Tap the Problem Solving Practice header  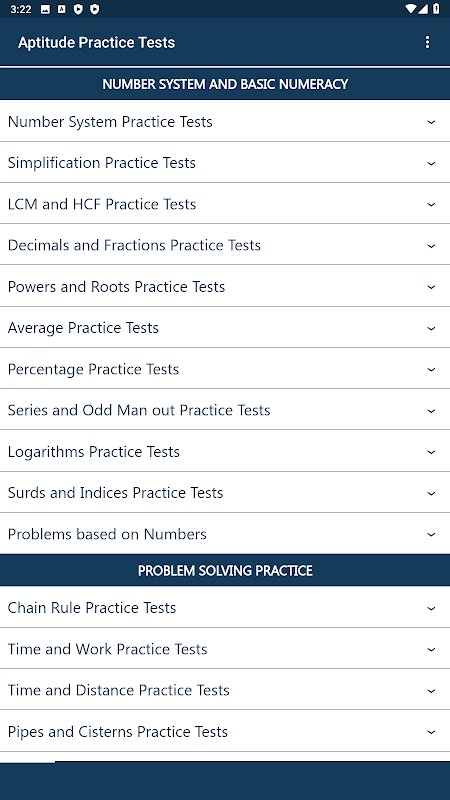[225, 570]
